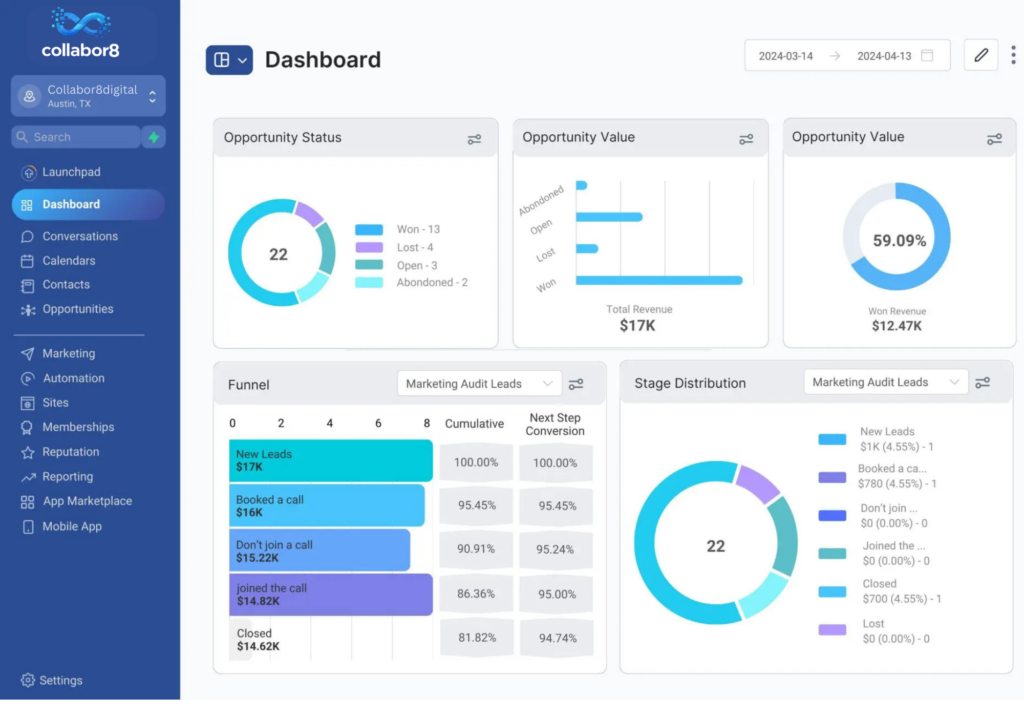The height and width of the screenshot is (717, 1024).
Task: Click the Mobile App phone icon
Action: coord(27,526)
